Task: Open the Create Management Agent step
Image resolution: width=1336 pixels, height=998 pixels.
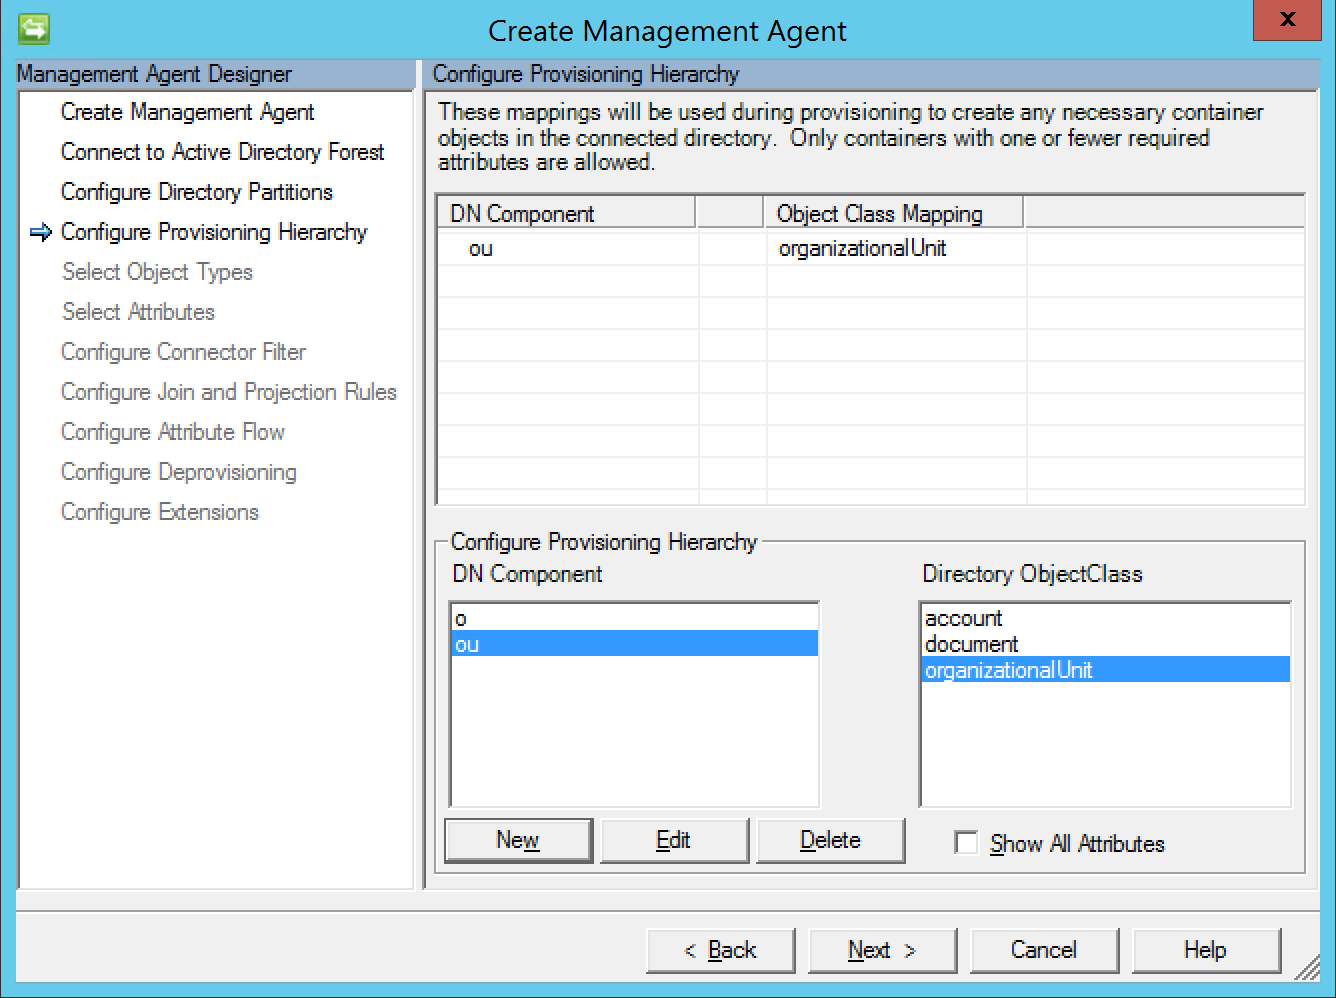Action: pos(187,112)
